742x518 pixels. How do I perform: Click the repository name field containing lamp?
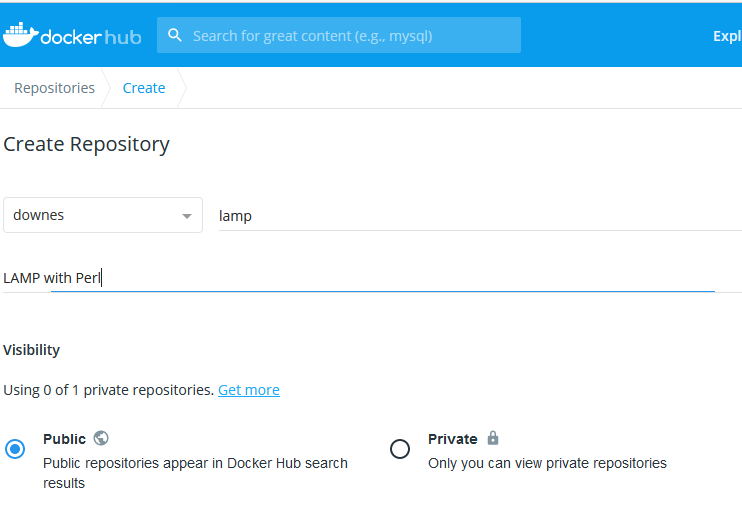click(x=480, y=216)
